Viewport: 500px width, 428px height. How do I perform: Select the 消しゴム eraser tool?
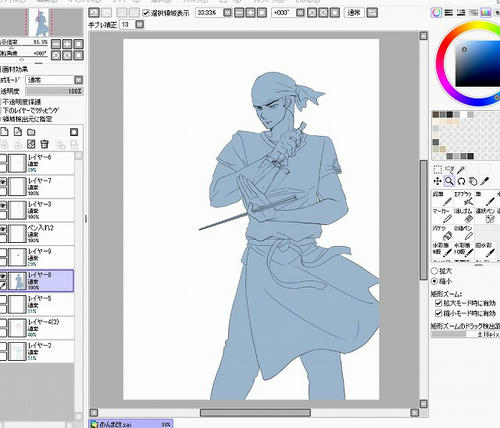point(464,216)
